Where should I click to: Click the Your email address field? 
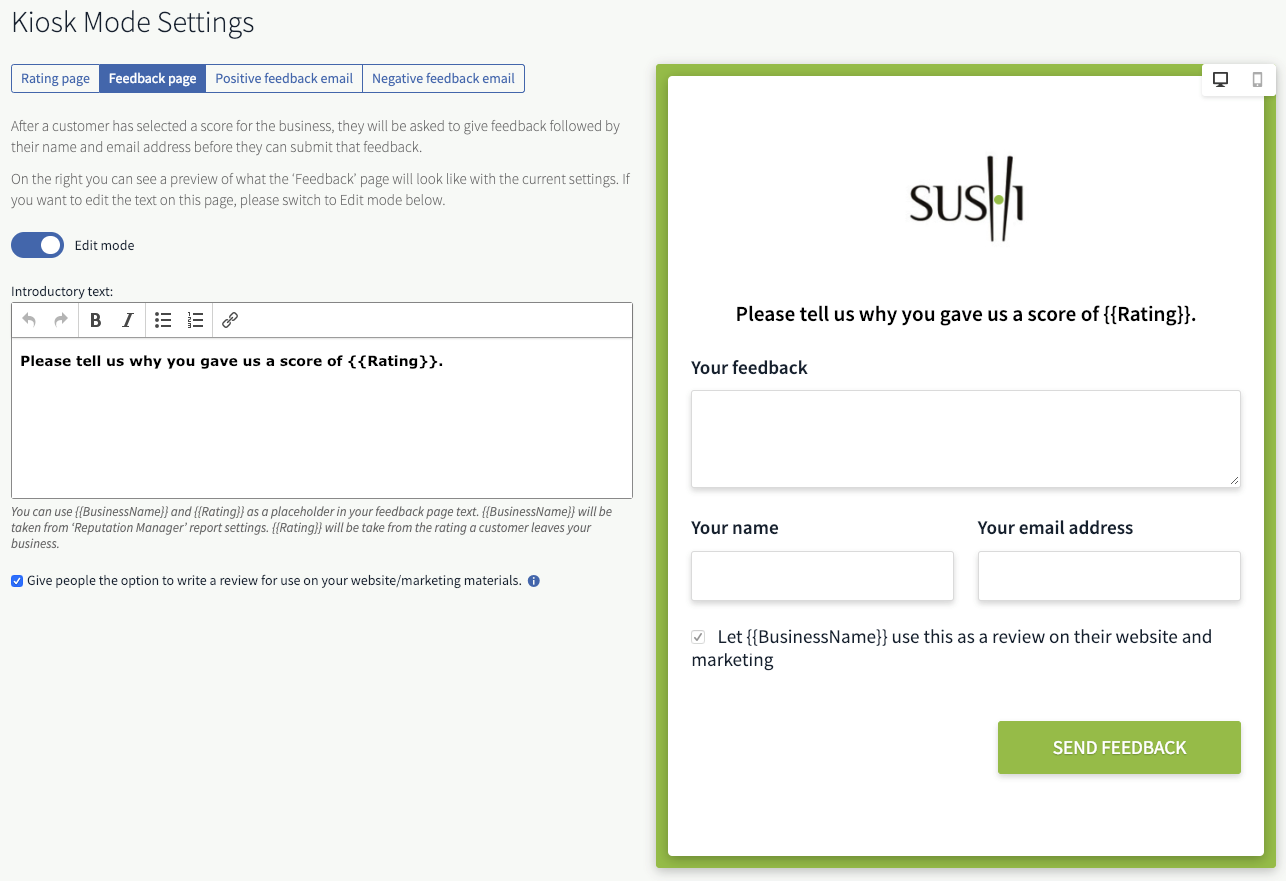click(1109, 576)
